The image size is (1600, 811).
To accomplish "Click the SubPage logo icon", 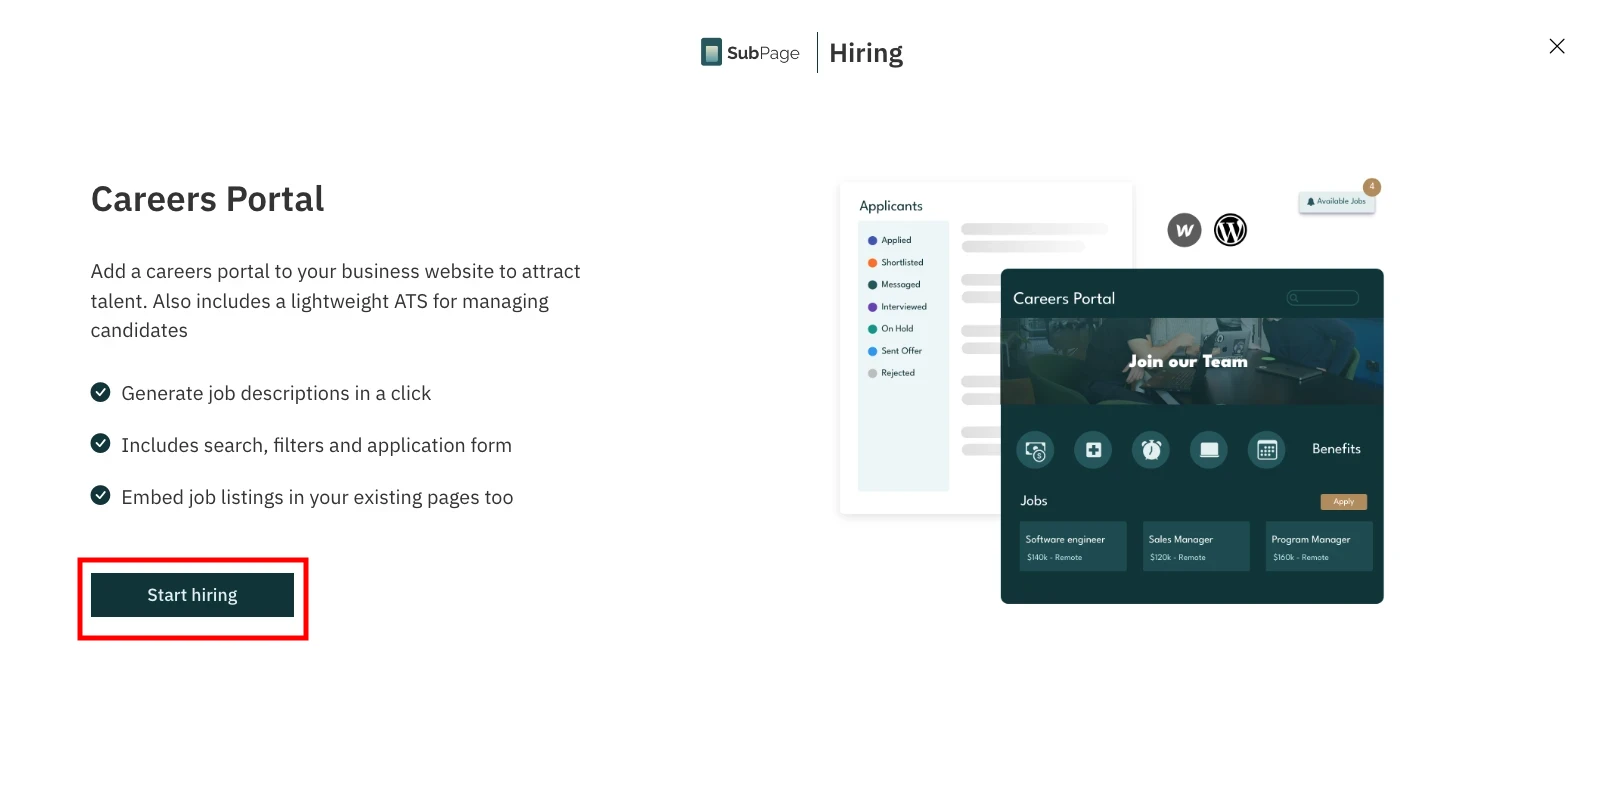I will click(x=711, y=52).
